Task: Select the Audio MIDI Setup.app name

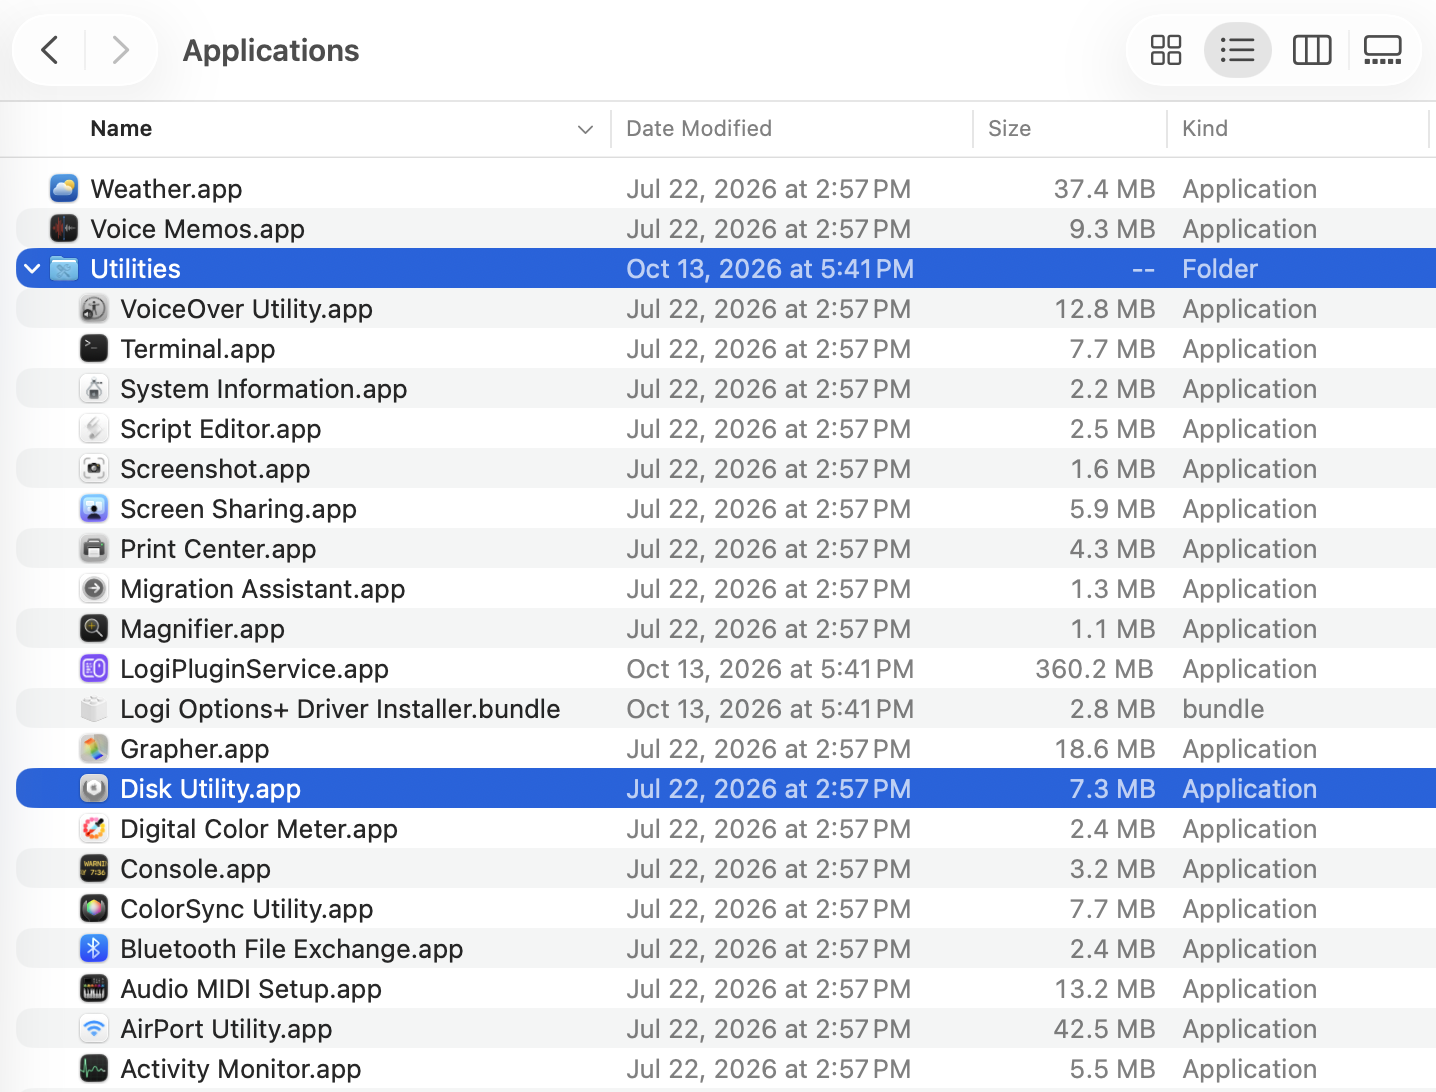Action: click(250, 989)
